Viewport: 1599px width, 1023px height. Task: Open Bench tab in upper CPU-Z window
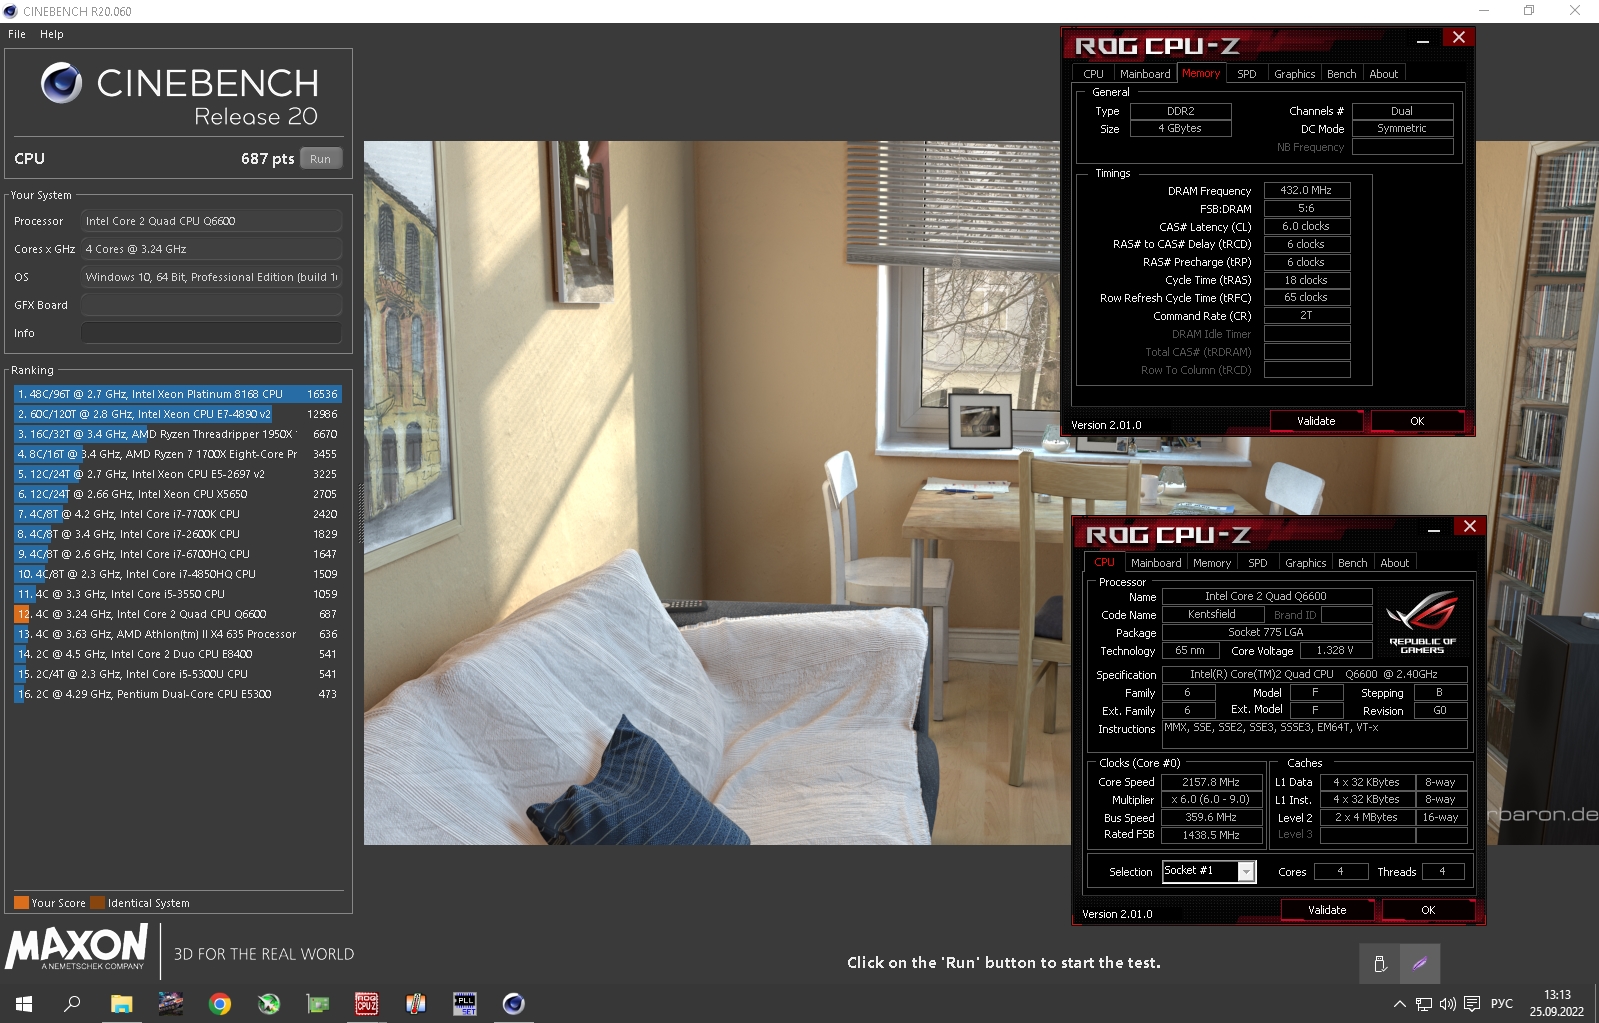(1342, 74)
